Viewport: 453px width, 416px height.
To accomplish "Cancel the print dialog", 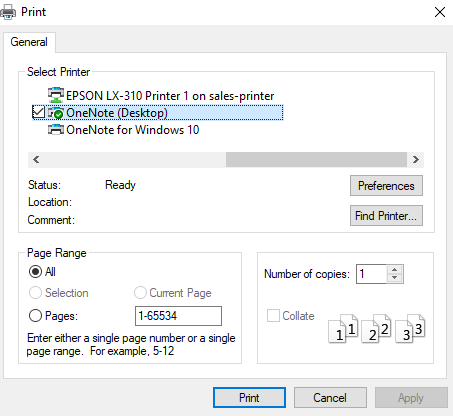I will [x=330, y=398].
